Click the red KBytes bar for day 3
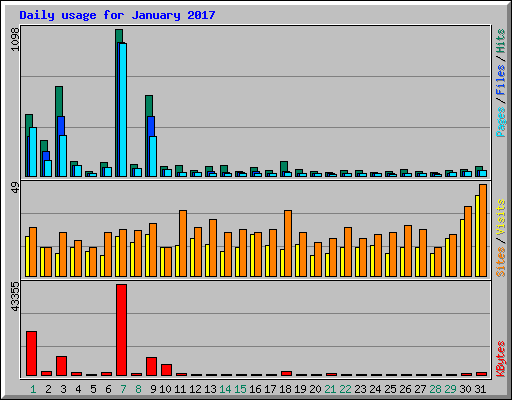 click(x=61, y=366)
